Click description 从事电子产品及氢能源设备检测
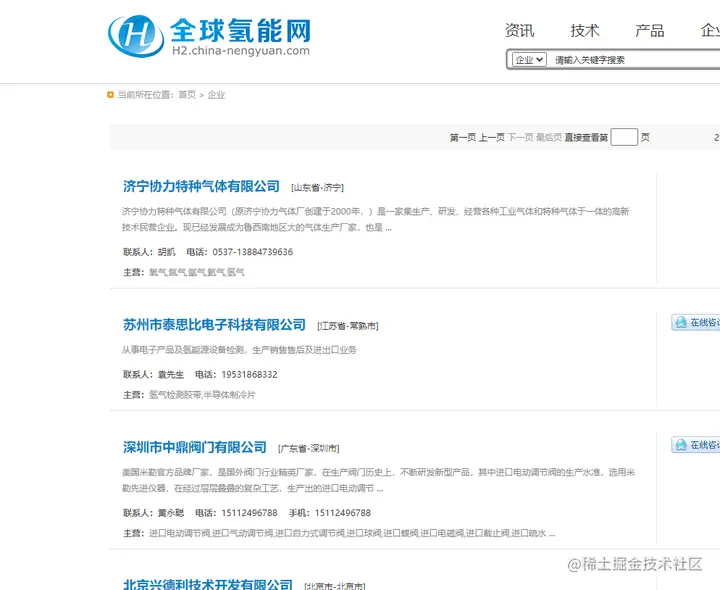The width and height of the screenshot is (720, 590). 239,350
